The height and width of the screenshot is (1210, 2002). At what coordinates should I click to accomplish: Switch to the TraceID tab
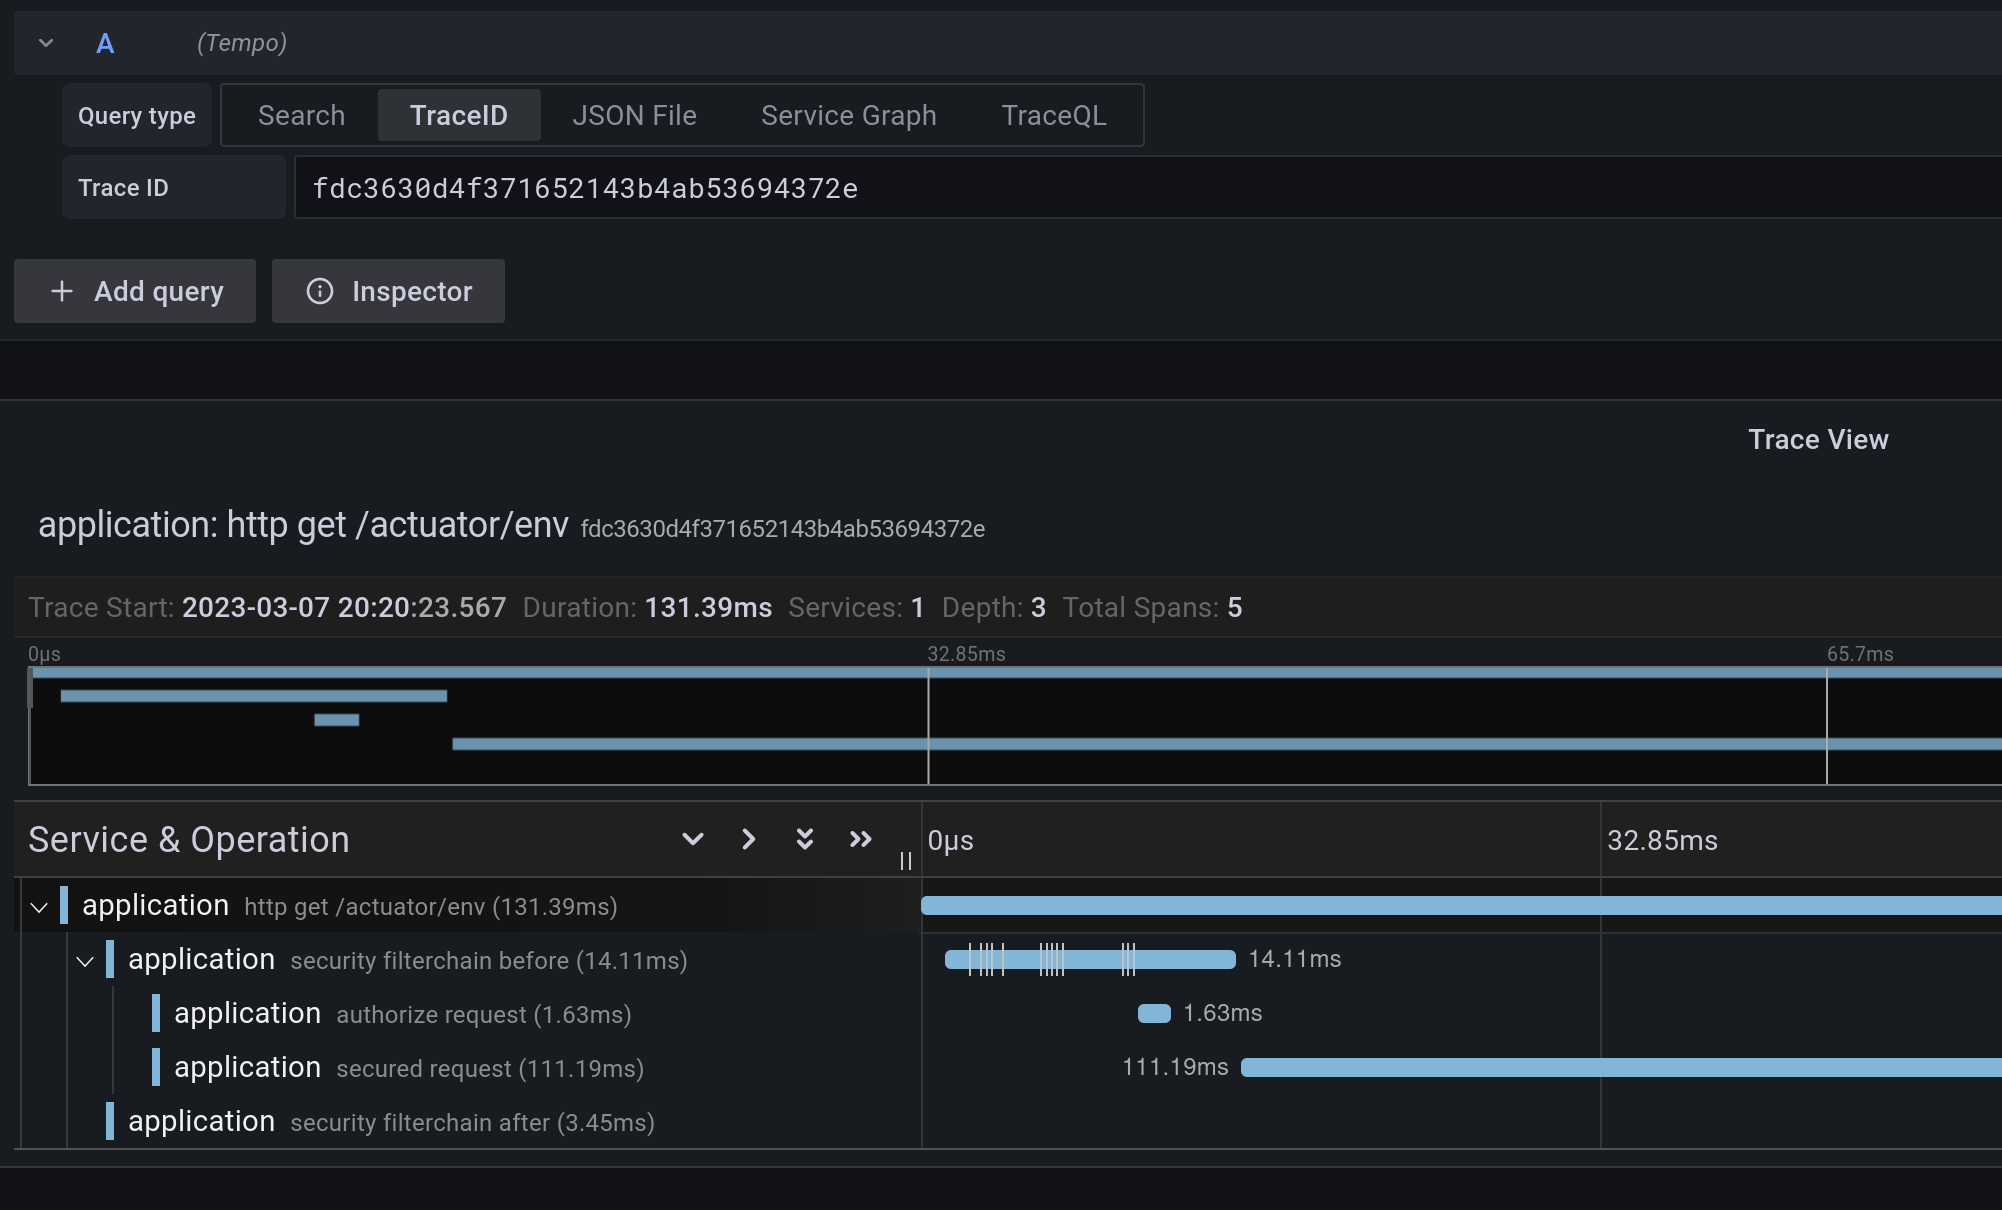459,115
